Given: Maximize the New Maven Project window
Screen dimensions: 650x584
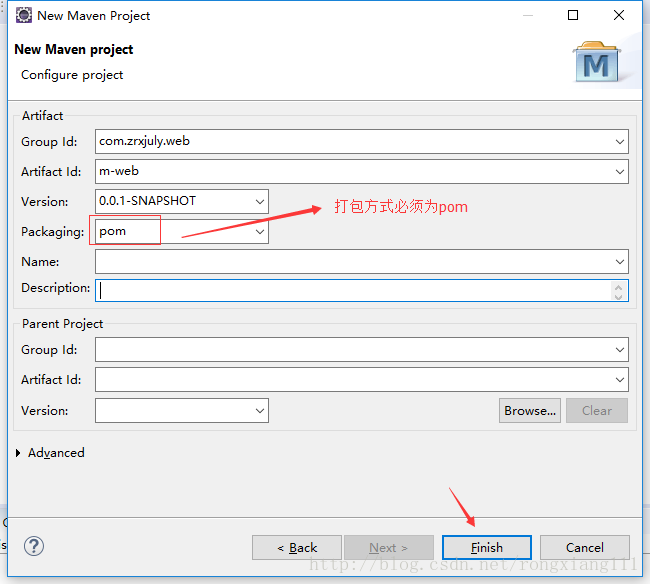Looking at the screenshot, I should [x=573, y=15].
